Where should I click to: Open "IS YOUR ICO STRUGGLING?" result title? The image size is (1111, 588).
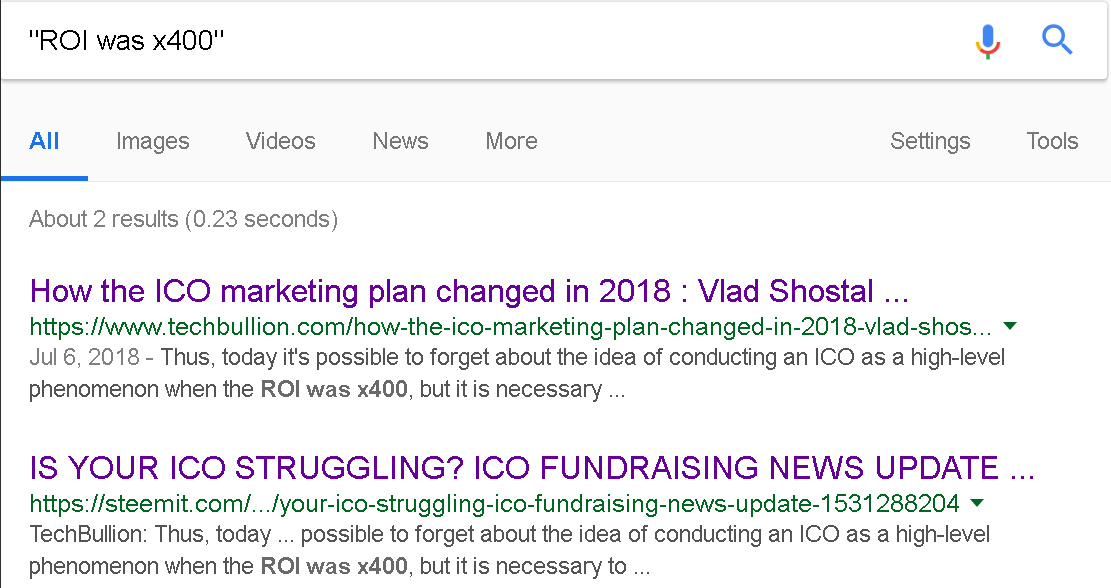click(532, 468)
